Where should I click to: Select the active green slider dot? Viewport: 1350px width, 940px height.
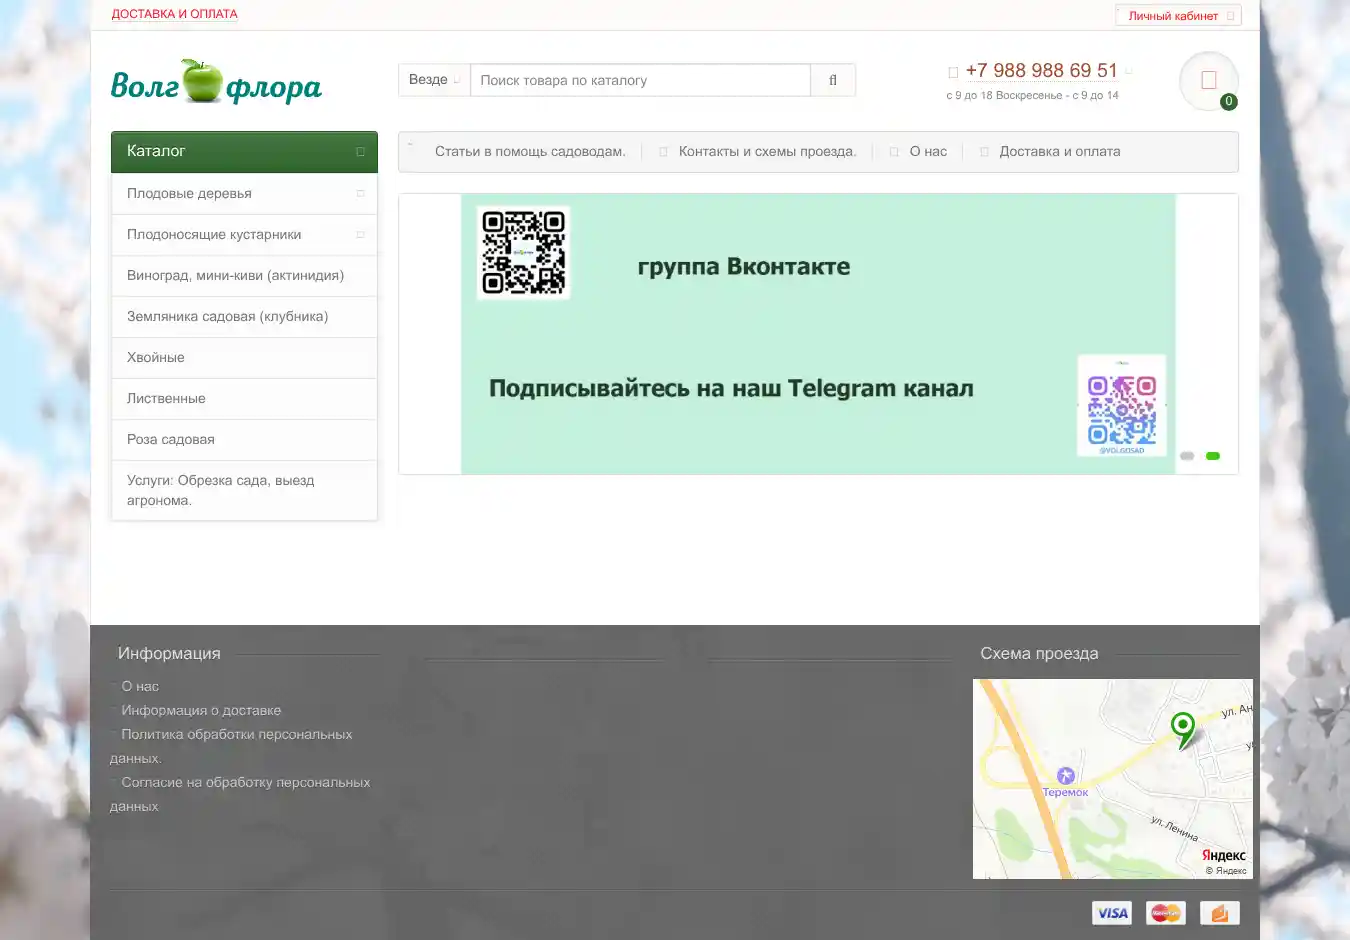[1213, 456]
